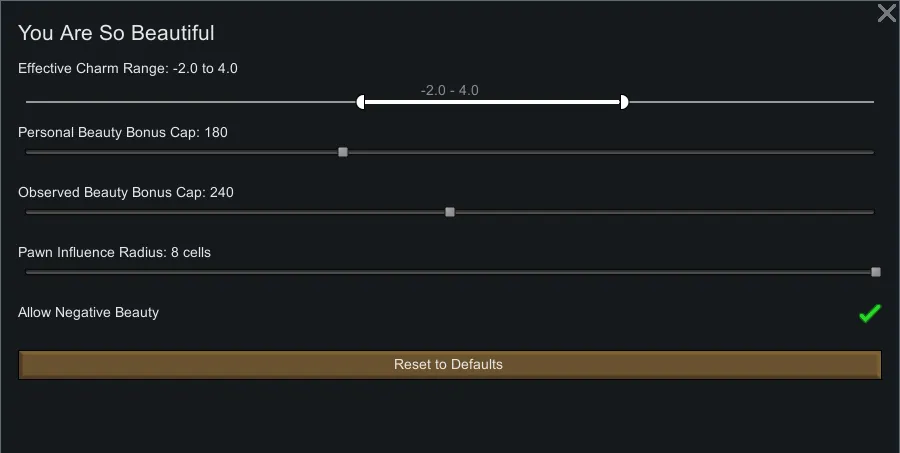
Task: Click Charm Range track left of minimum handle
Action: click(190, 102)
